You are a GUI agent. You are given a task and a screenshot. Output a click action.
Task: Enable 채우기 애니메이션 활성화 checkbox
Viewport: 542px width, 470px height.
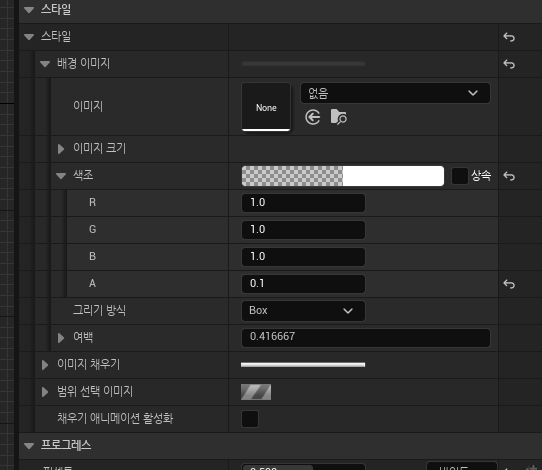(250, 419)
